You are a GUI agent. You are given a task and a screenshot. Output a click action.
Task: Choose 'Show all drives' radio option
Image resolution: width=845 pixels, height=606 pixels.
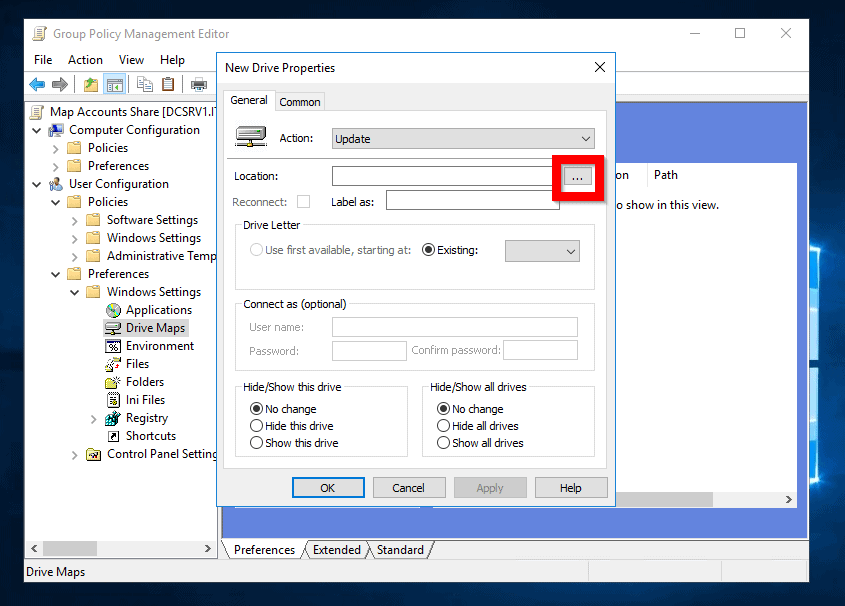click(x=443, y=443)
